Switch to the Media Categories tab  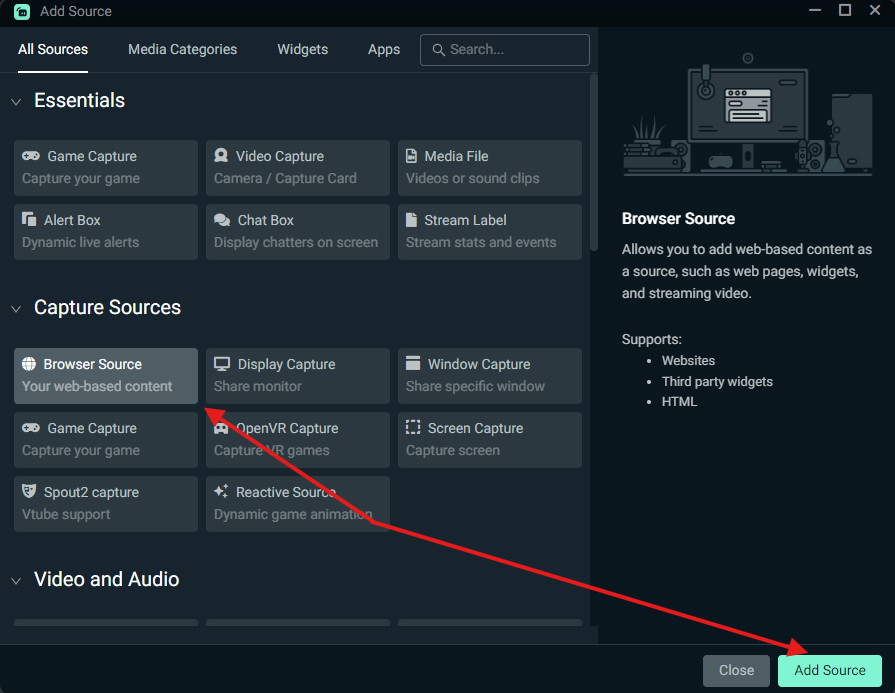click(x=182, y=49)
